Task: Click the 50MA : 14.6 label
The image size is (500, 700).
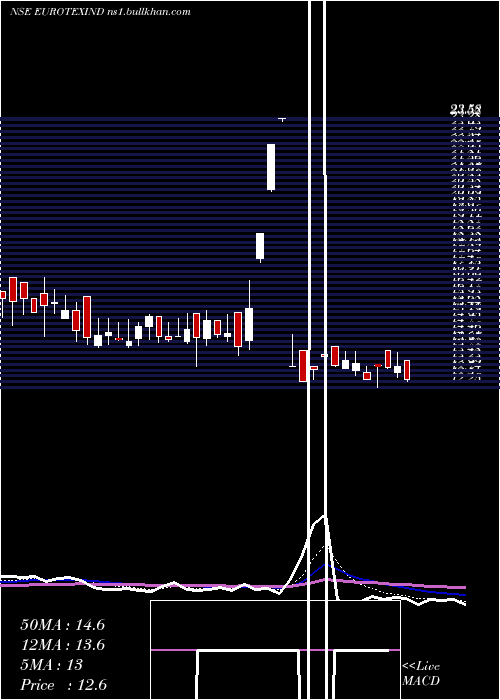Action: [x=62, y=625]
